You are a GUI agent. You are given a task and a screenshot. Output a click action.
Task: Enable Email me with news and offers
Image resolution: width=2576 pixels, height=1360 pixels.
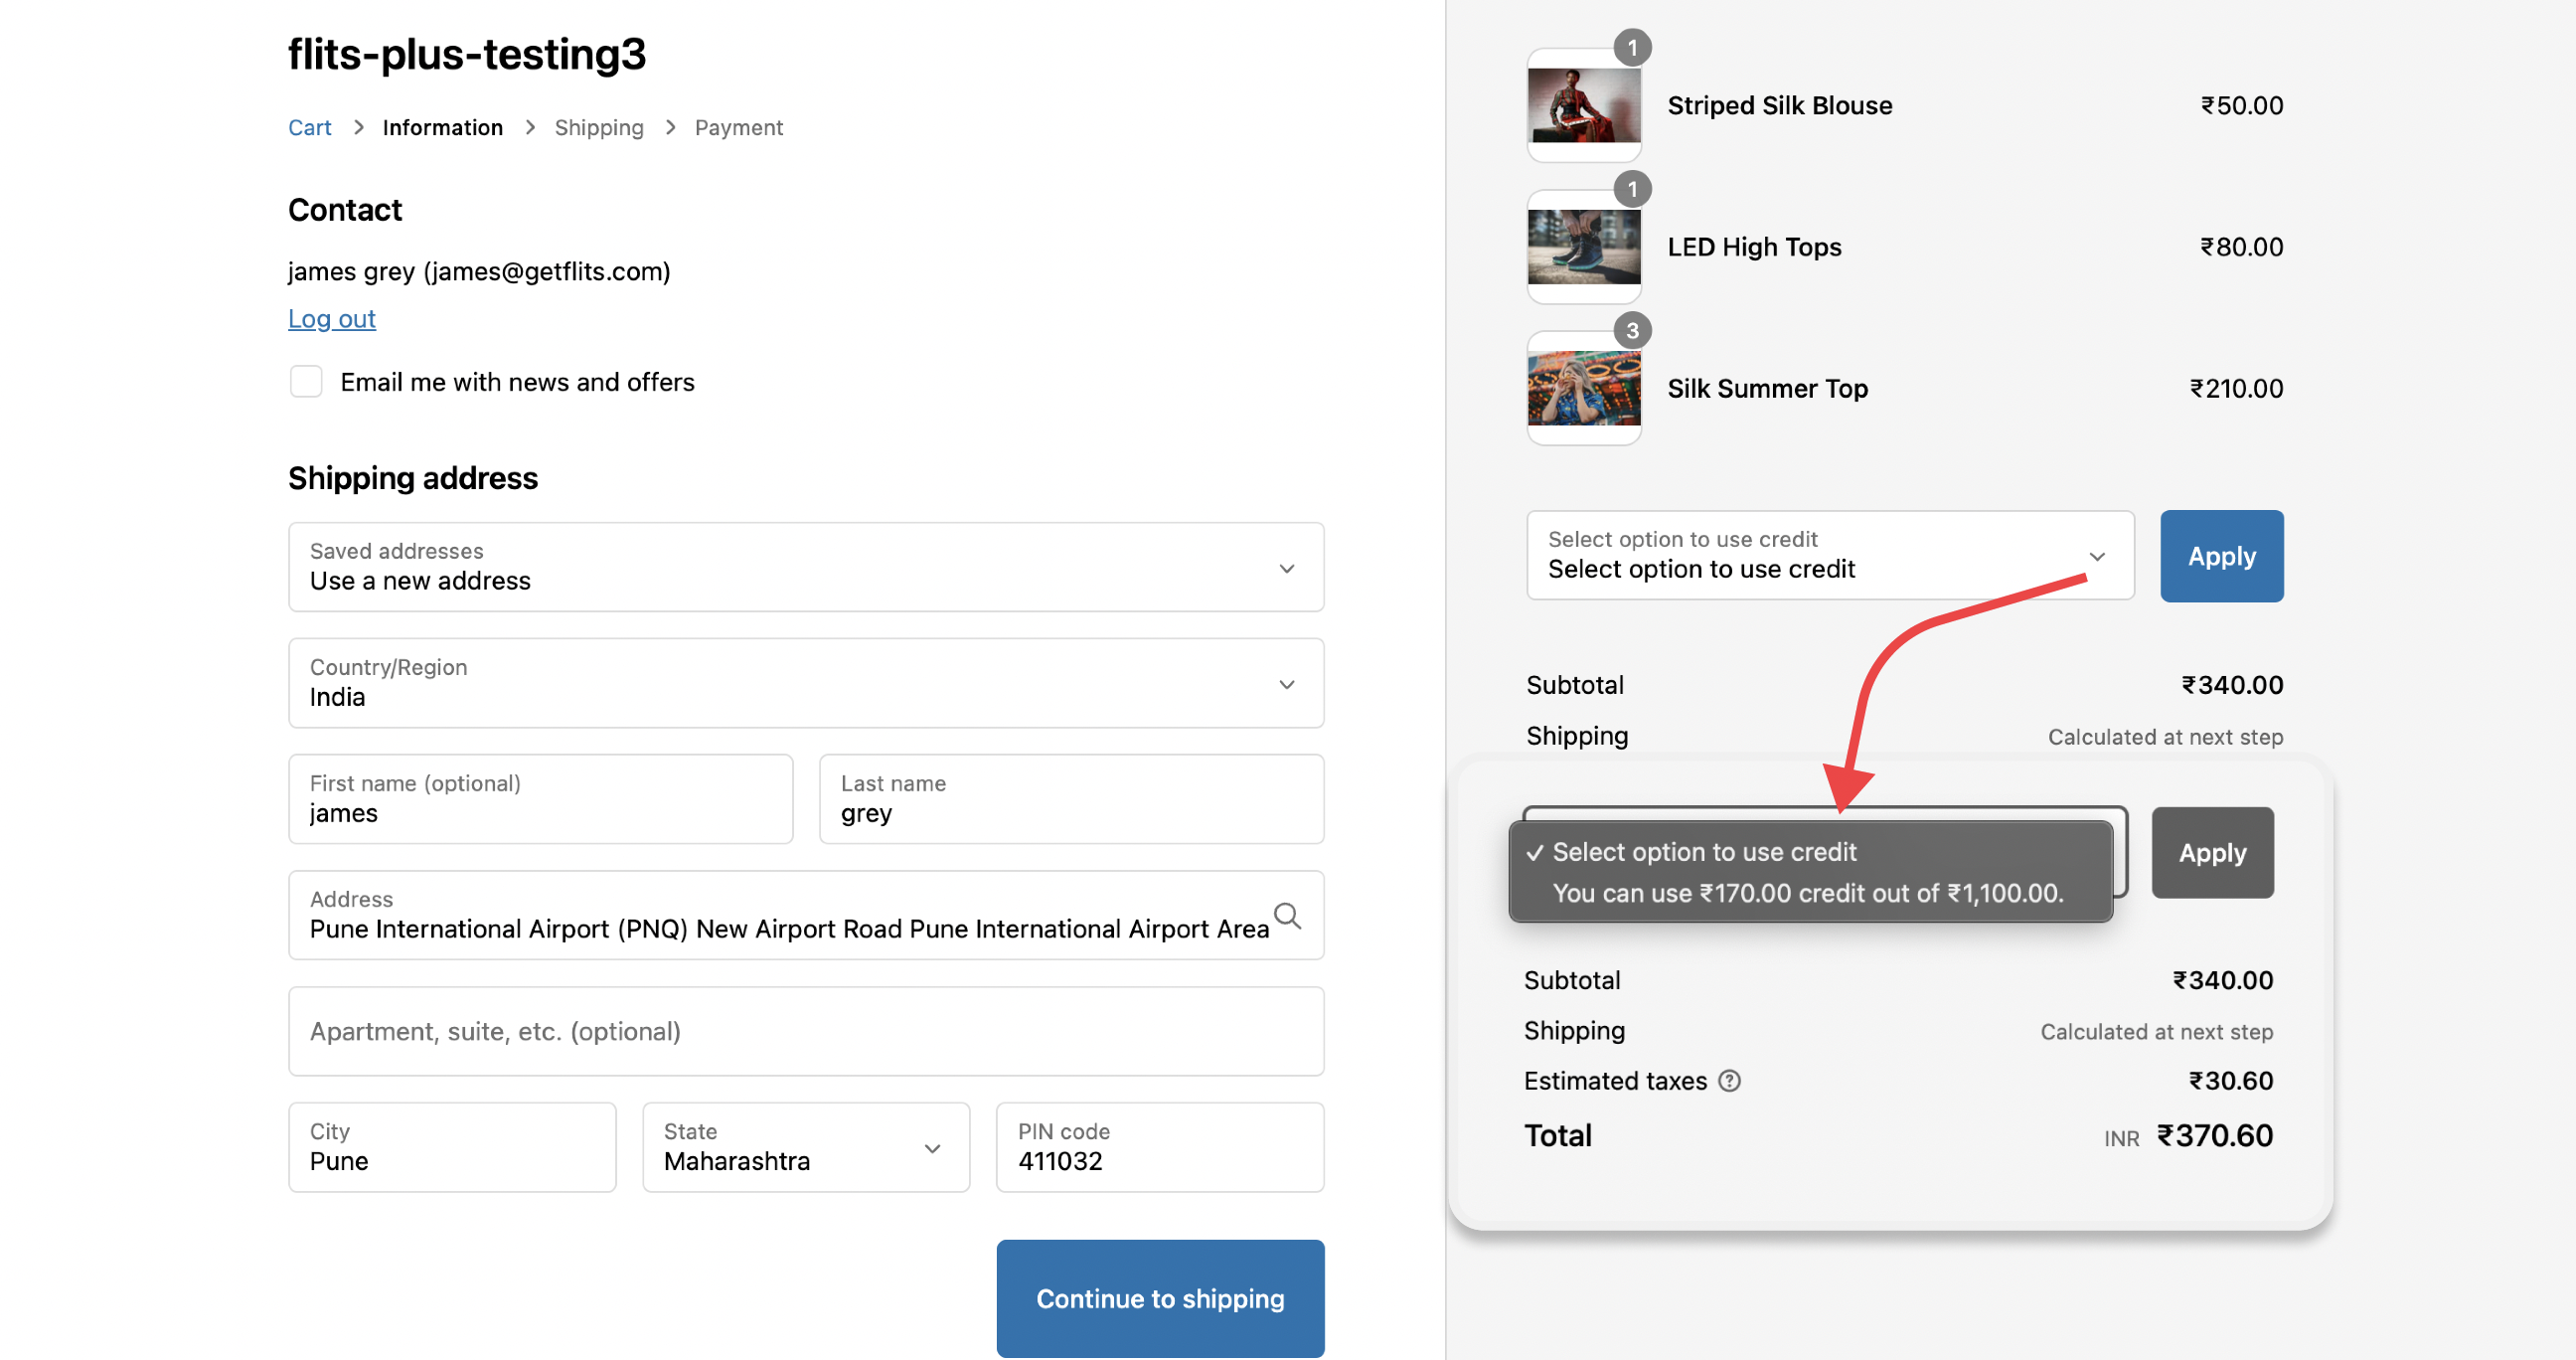[306, 382]
